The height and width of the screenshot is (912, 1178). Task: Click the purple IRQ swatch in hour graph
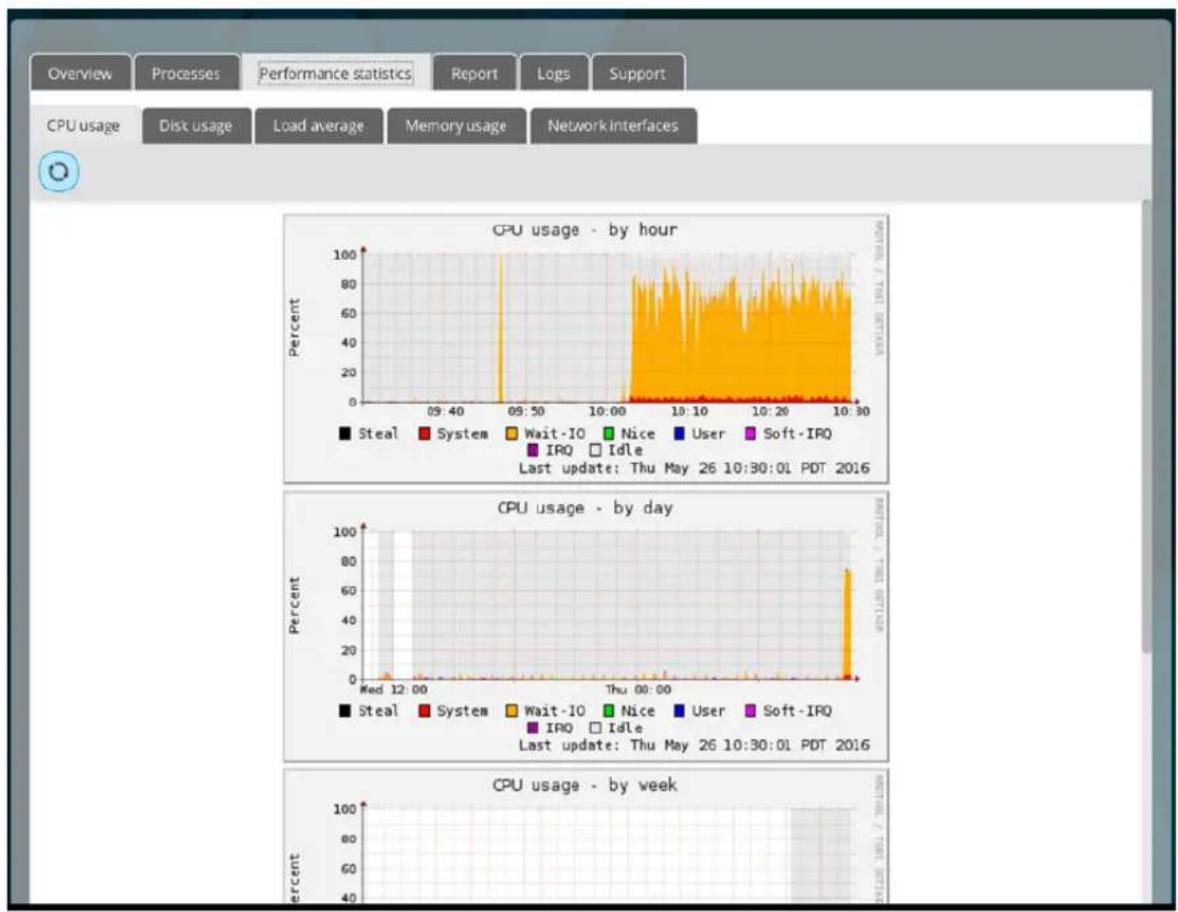pos(533,450)
